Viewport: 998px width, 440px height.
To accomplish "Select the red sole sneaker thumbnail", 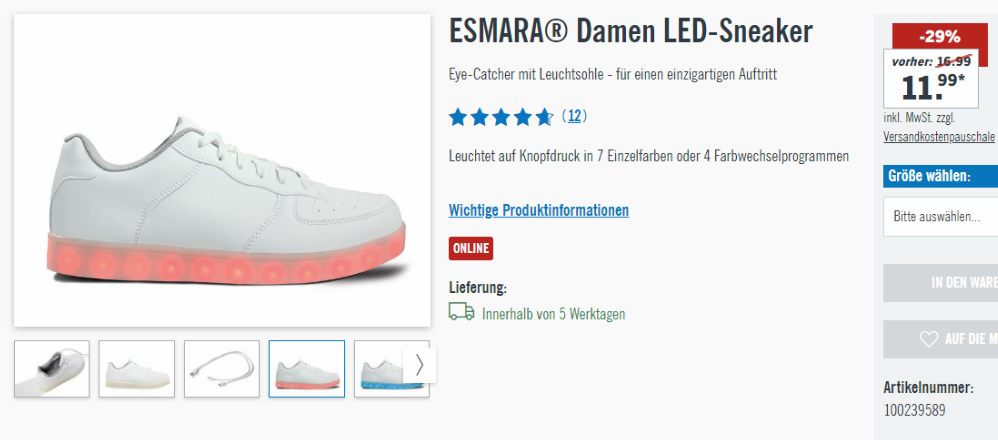I will tap(307, 369).
